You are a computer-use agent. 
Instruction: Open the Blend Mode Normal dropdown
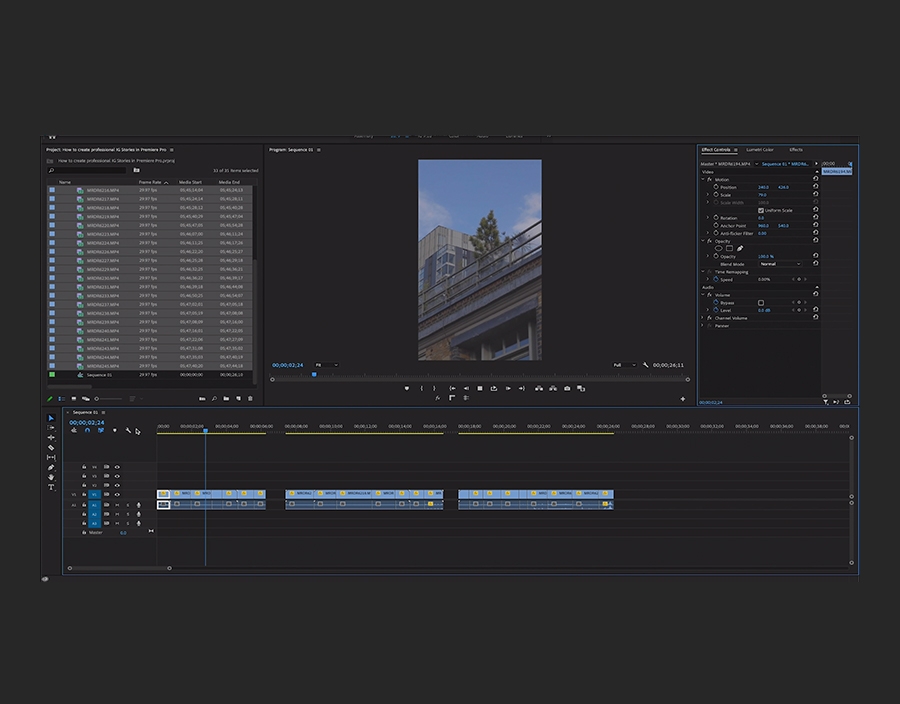pyautogui.click(x=780, y=264)
